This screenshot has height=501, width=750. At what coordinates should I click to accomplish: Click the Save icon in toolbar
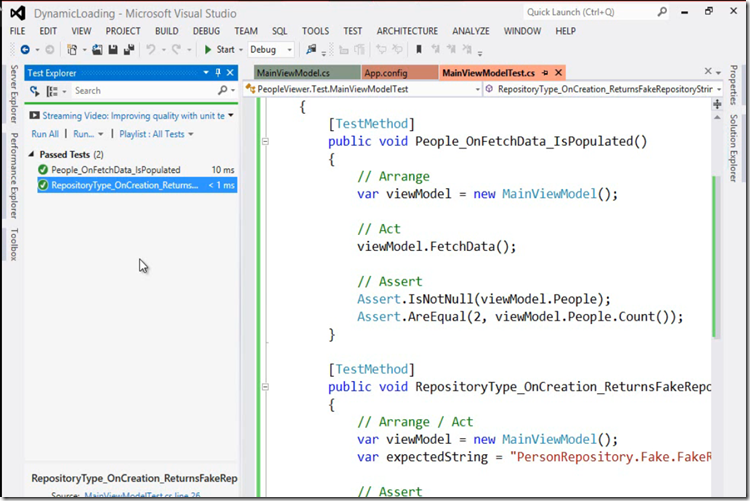(x=113, y=49)
